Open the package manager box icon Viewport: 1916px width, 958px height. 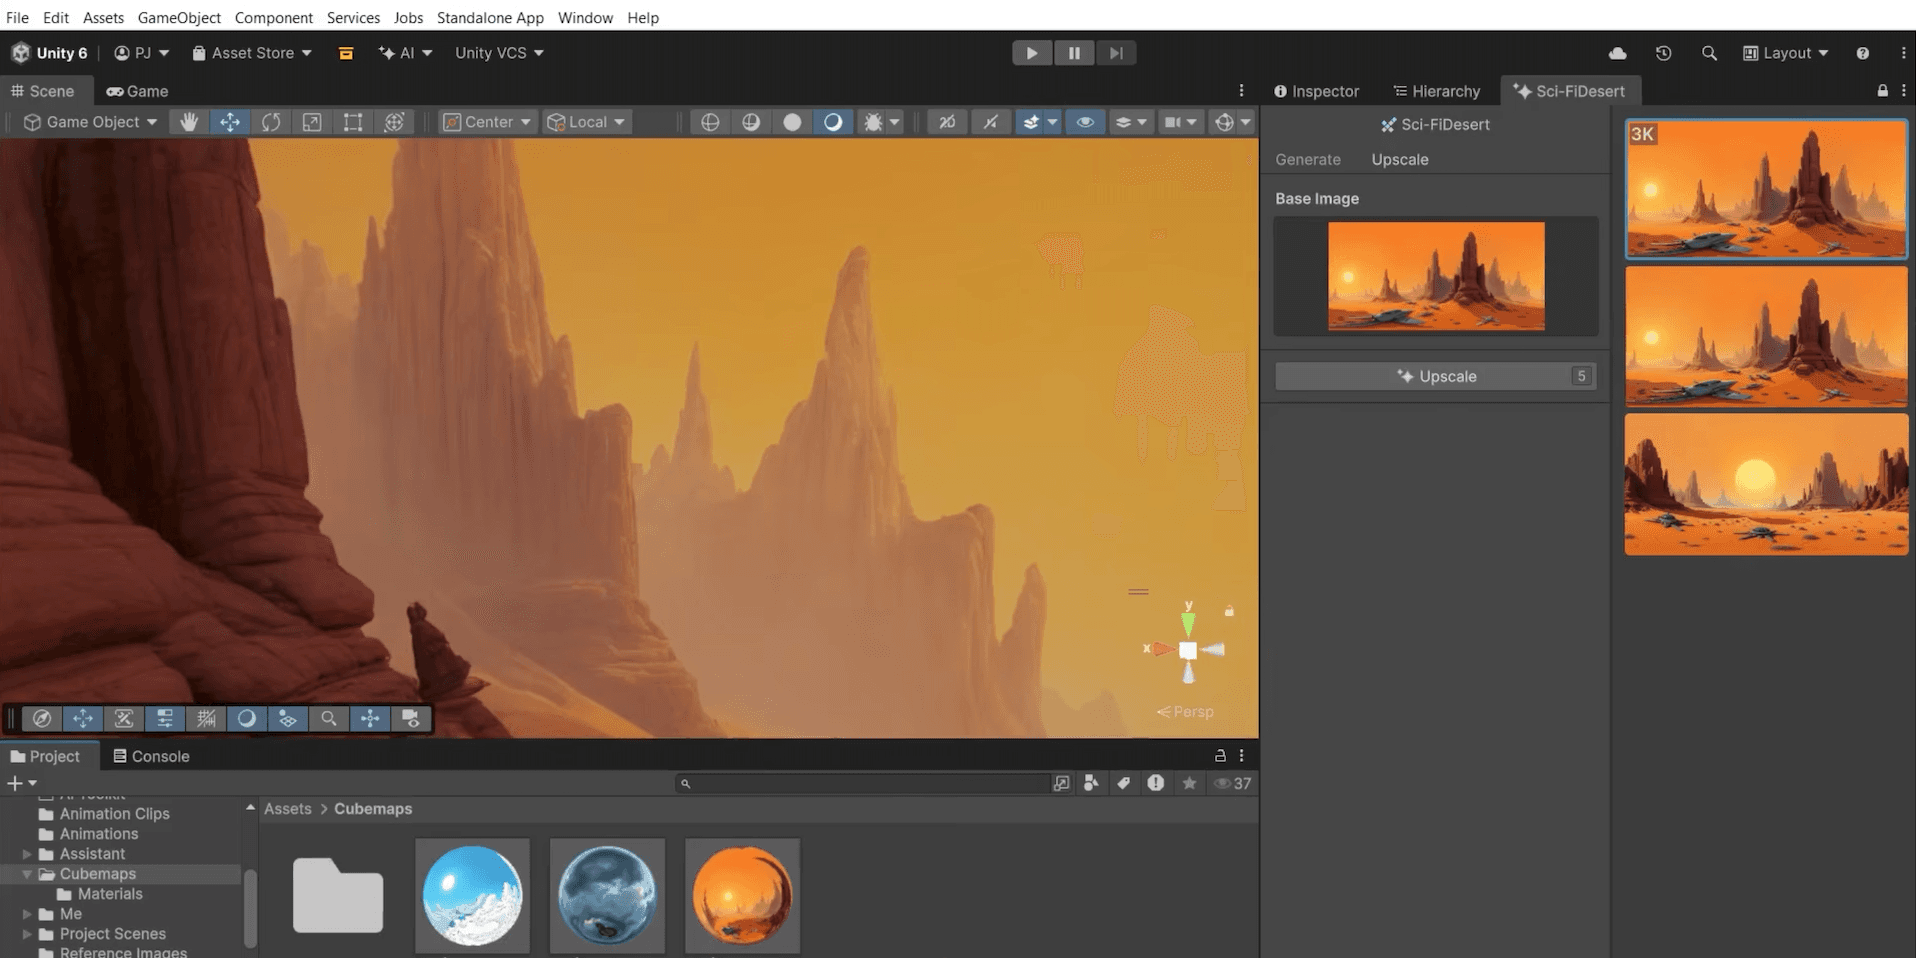pos(346,53)
